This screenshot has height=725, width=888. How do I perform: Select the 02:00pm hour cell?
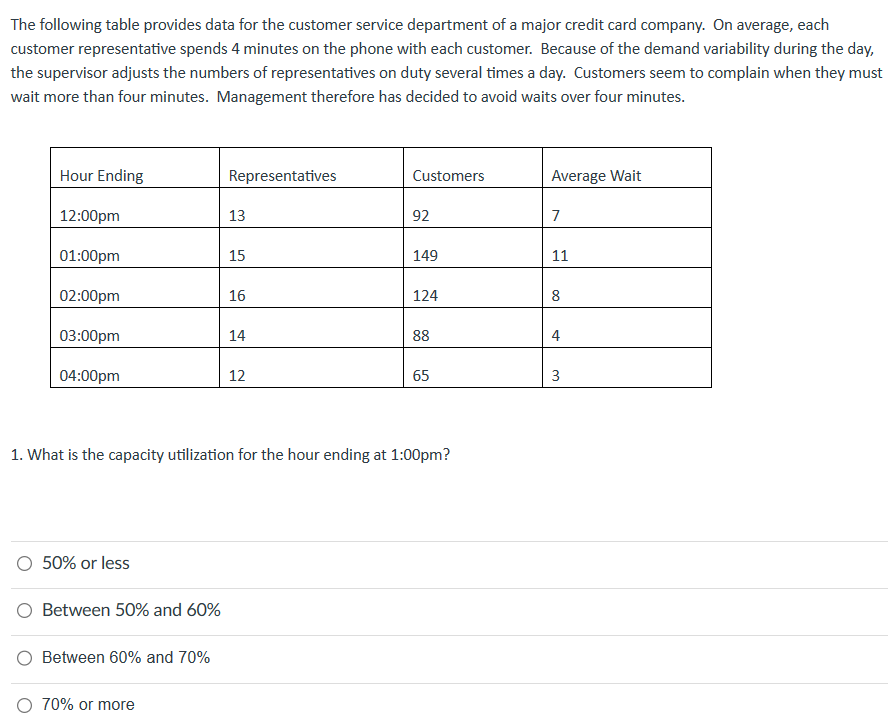(89, 295)
